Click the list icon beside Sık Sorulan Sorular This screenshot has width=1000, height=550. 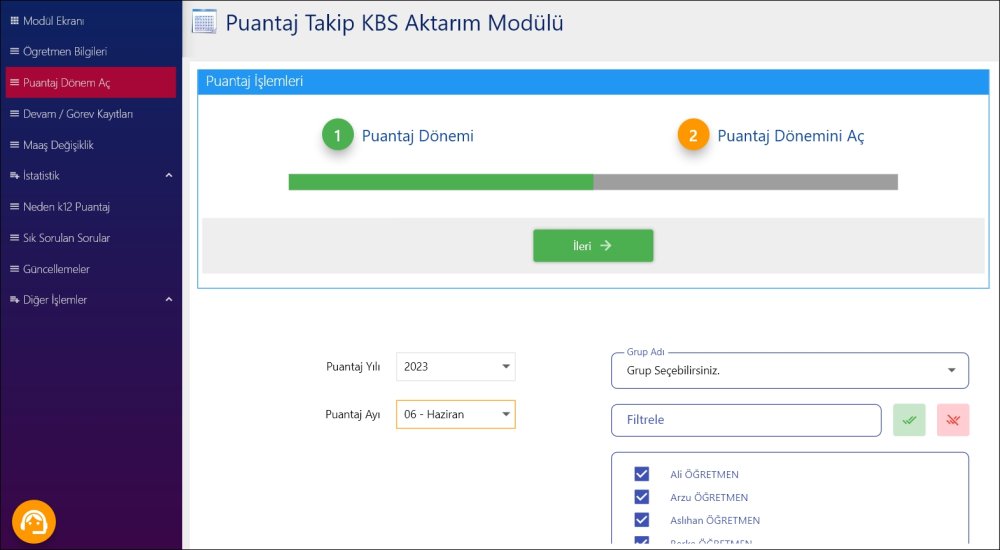(14, 237)
